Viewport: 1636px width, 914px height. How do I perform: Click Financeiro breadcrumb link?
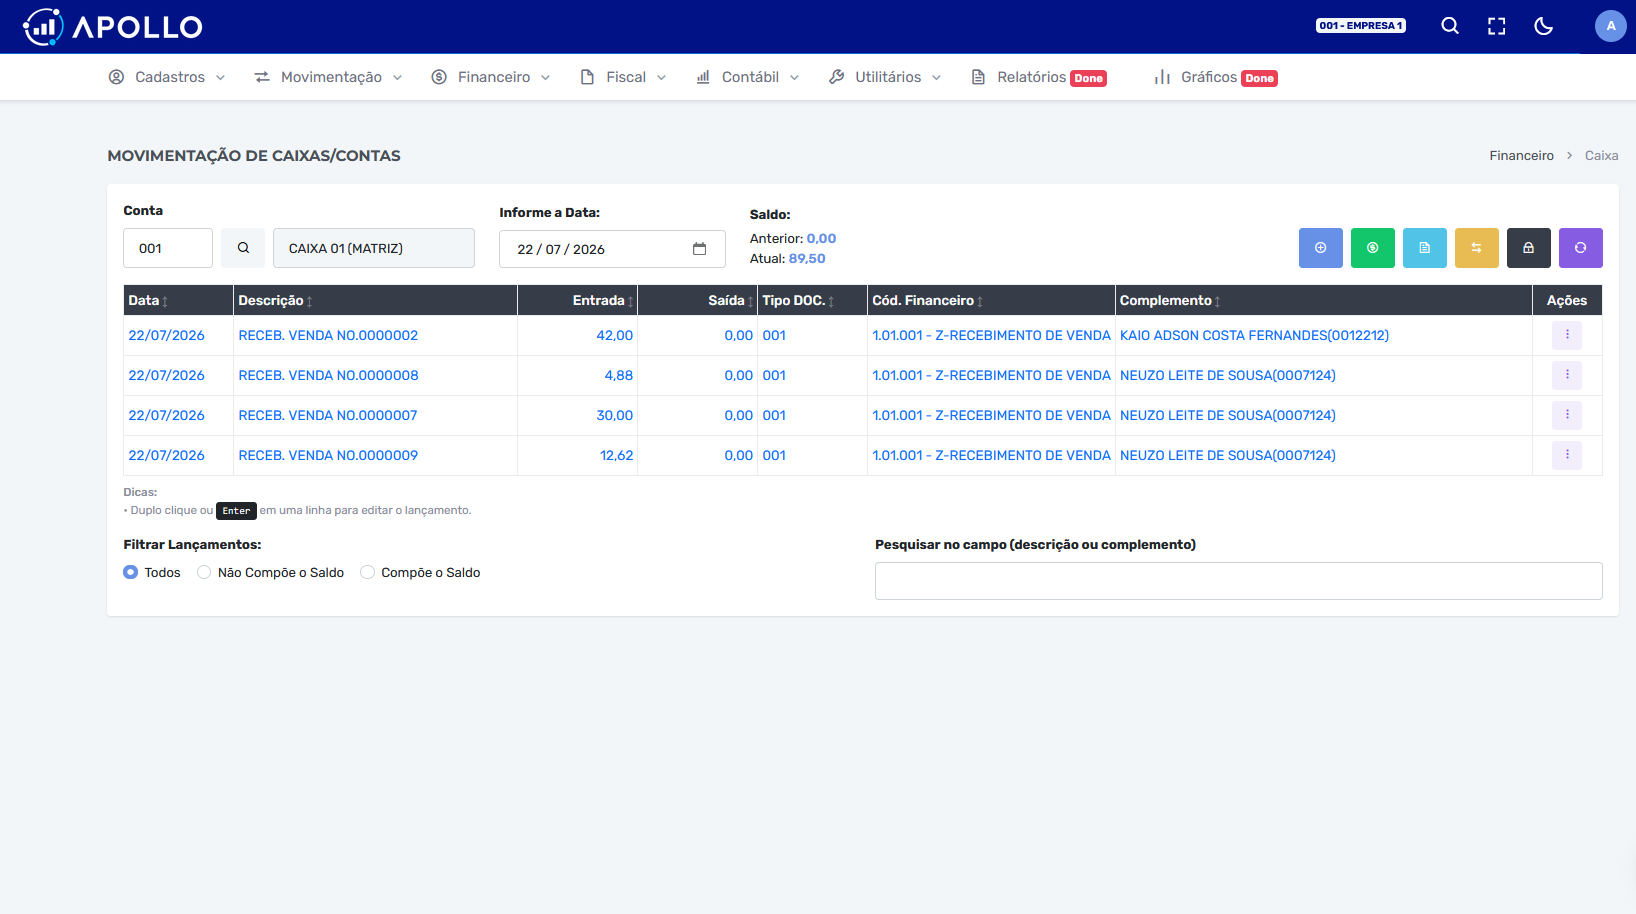click(1521, 155)
